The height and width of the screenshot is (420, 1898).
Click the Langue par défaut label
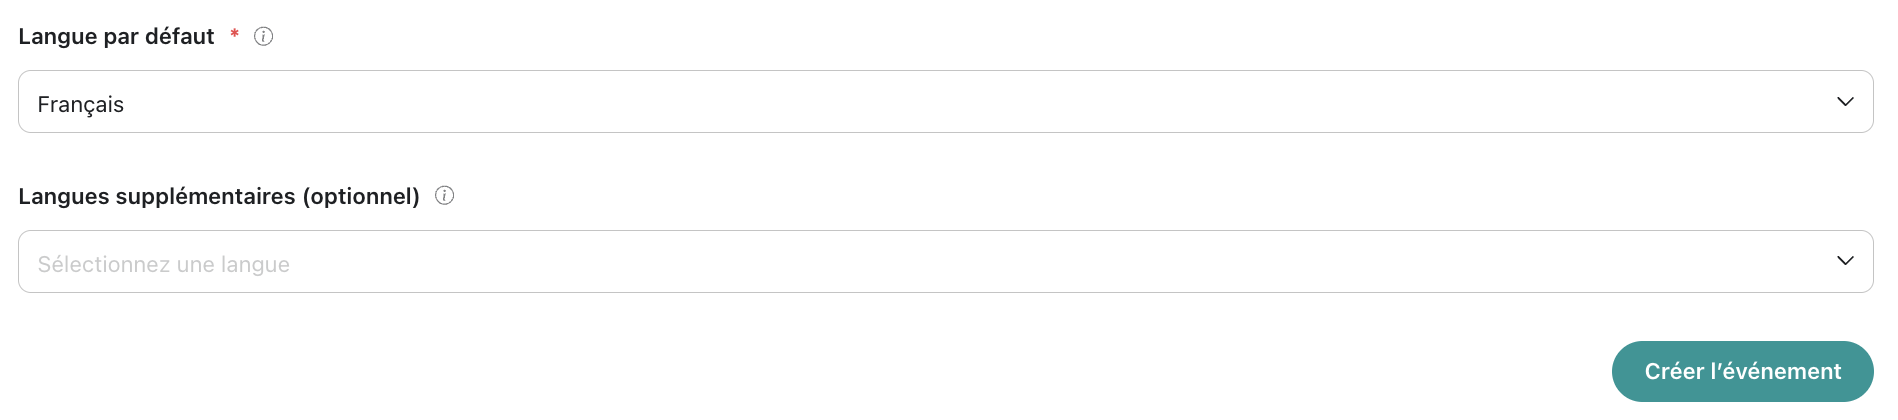(116, 37)
